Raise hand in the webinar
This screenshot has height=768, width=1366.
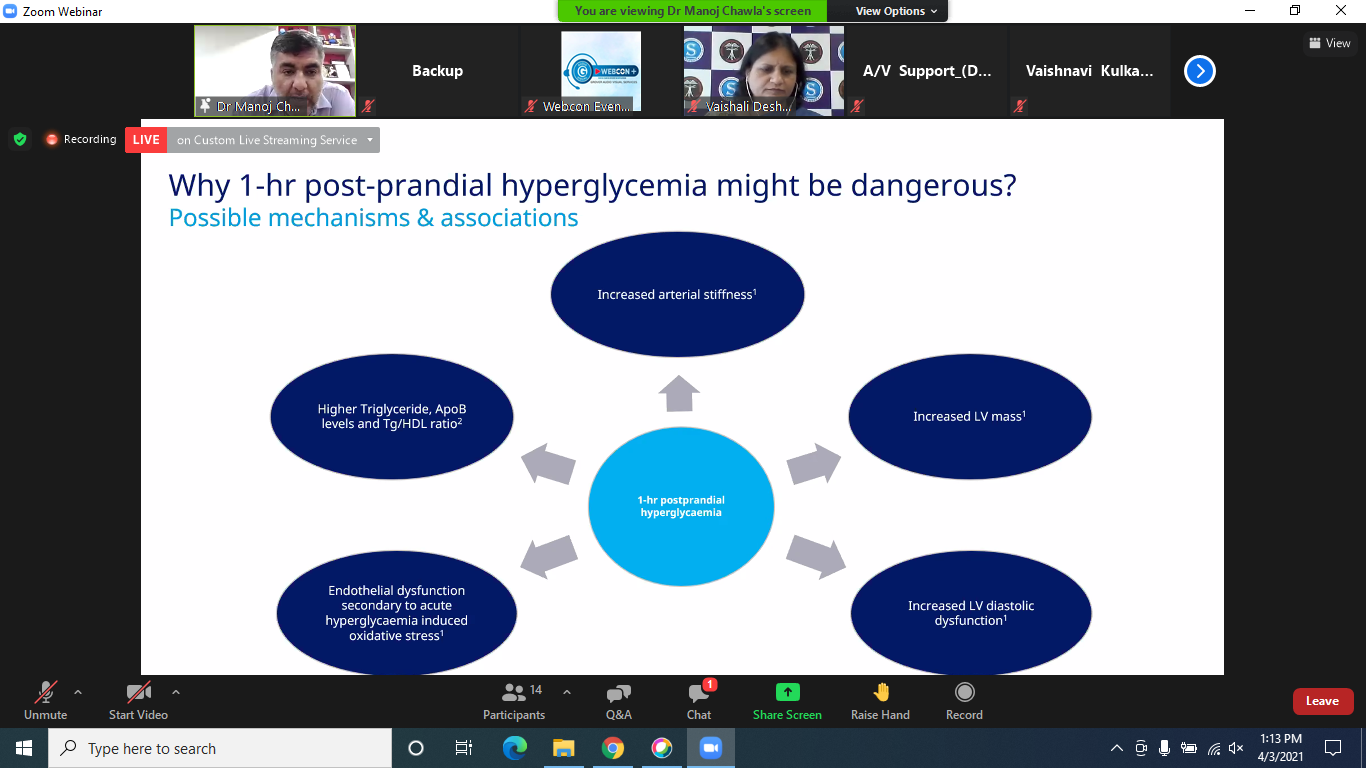point(880,701)
